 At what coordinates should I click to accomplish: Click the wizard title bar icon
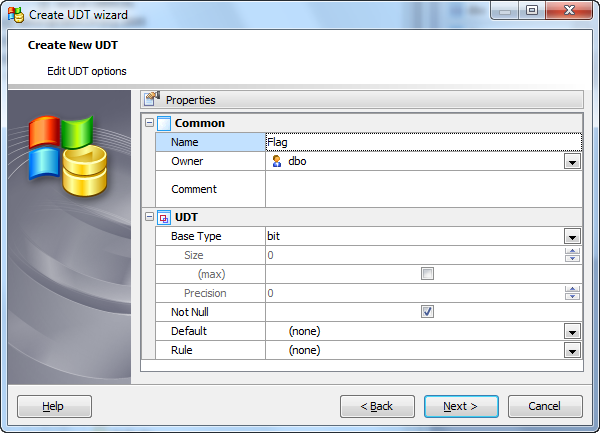(15, 13)
